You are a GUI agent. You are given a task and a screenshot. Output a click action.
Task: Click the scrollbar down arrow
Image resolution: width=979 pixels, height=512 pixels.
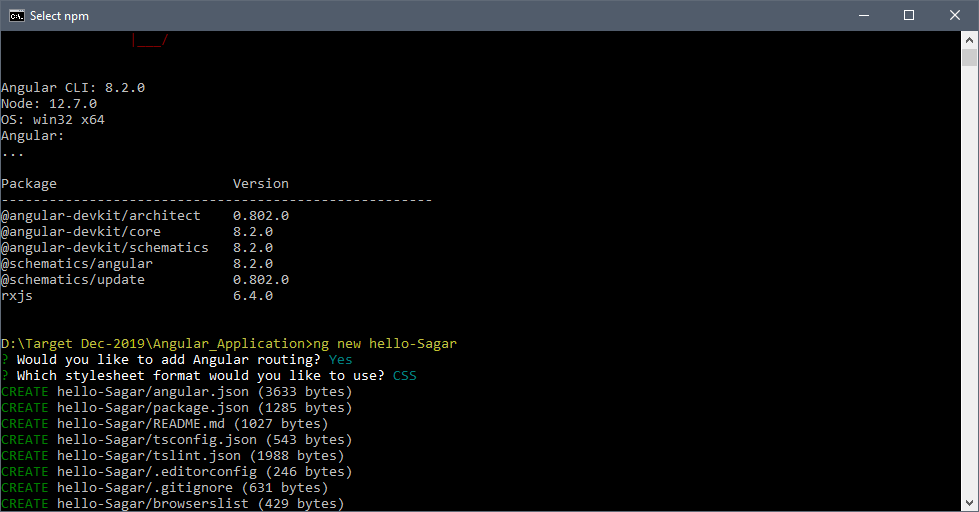click(969, 503)
